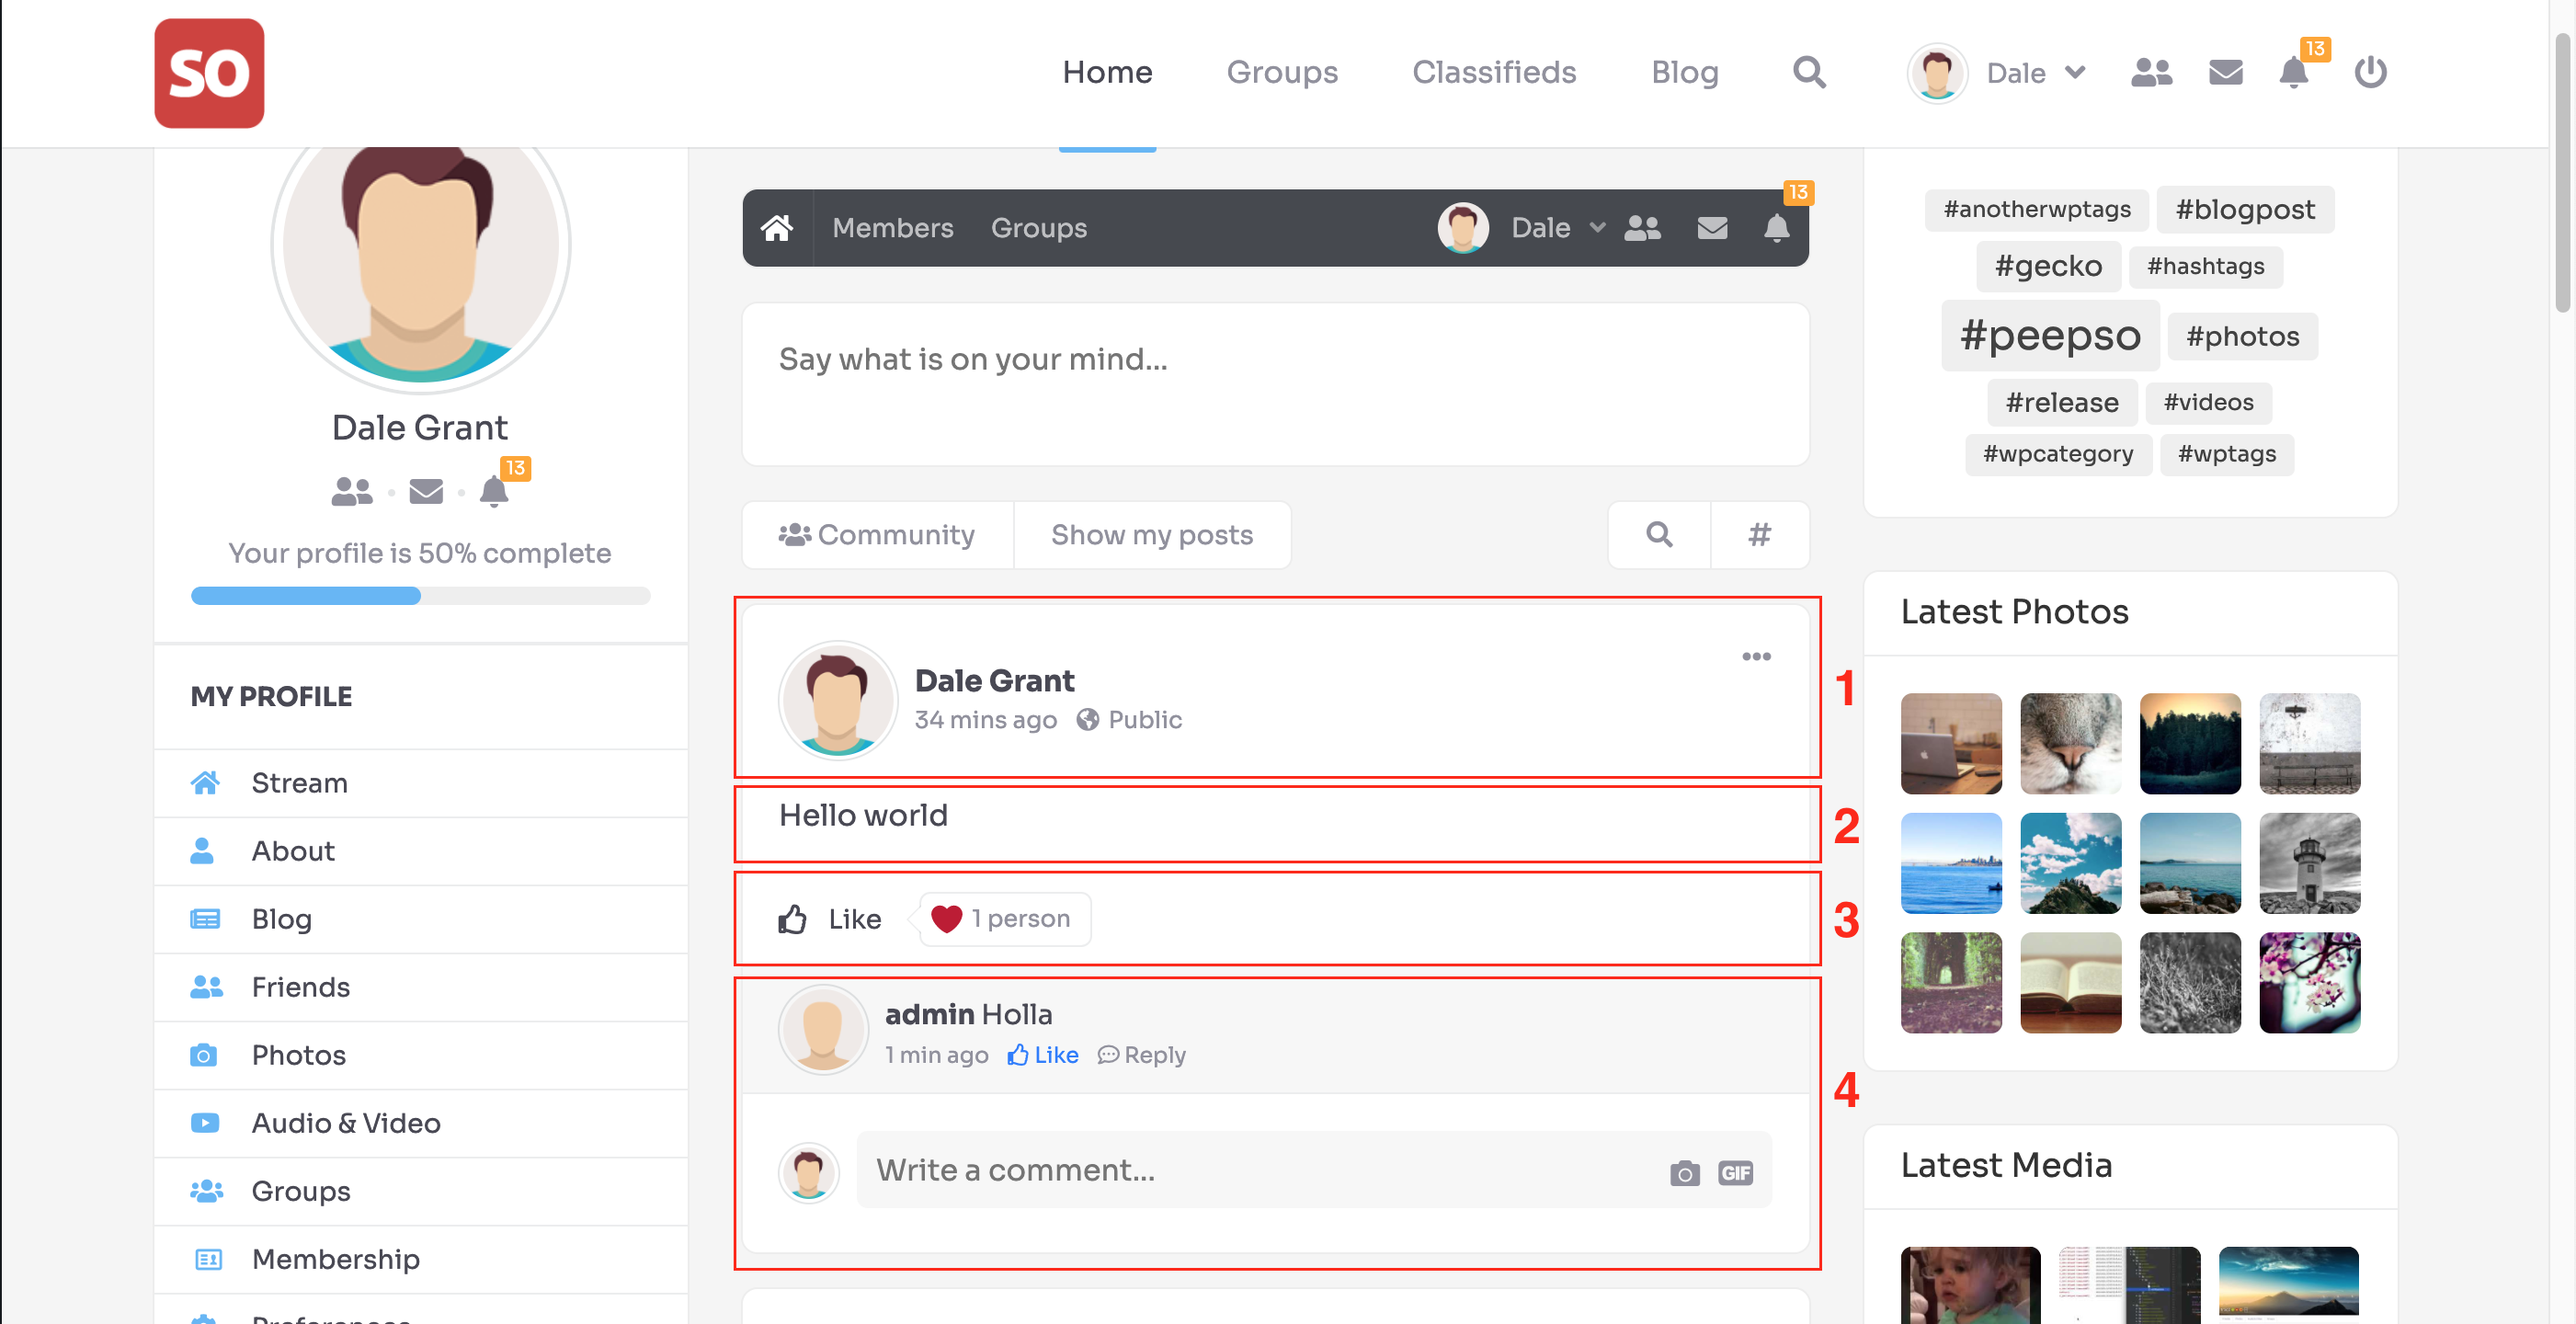This screenshot has width=2576, height=1324.
Task: Click envelope icon under Dale Grant name
Action: coord(426,491)
